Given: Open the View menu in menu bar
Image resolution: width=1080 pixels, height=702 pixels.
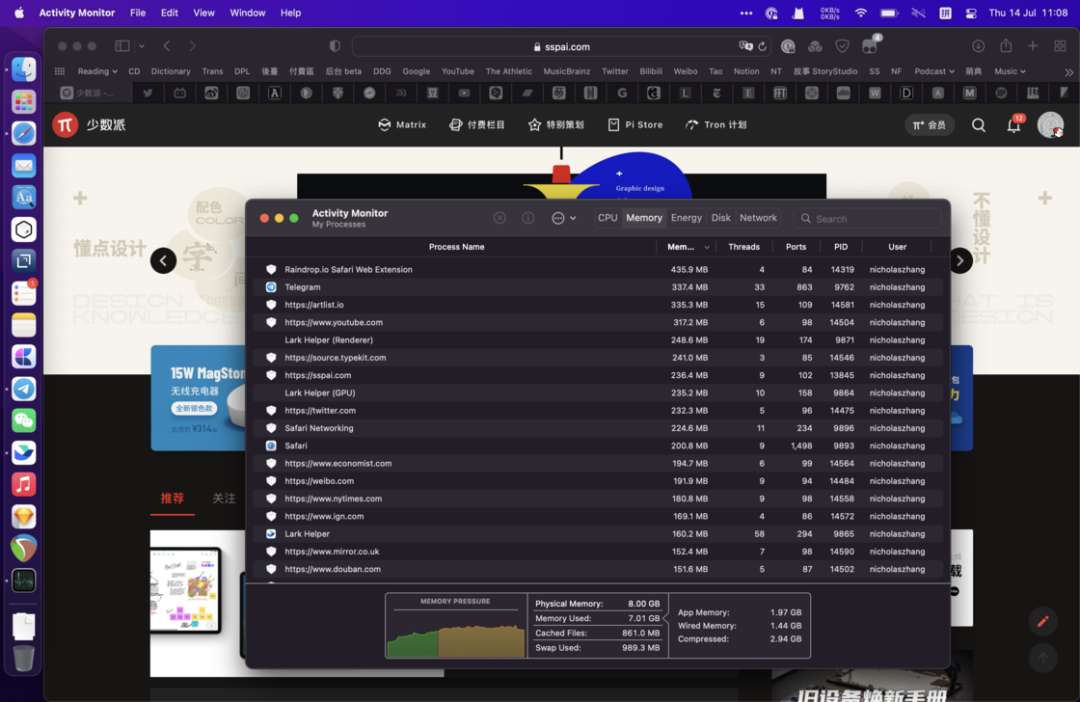Looking at the screenshot, I should 204,12.
